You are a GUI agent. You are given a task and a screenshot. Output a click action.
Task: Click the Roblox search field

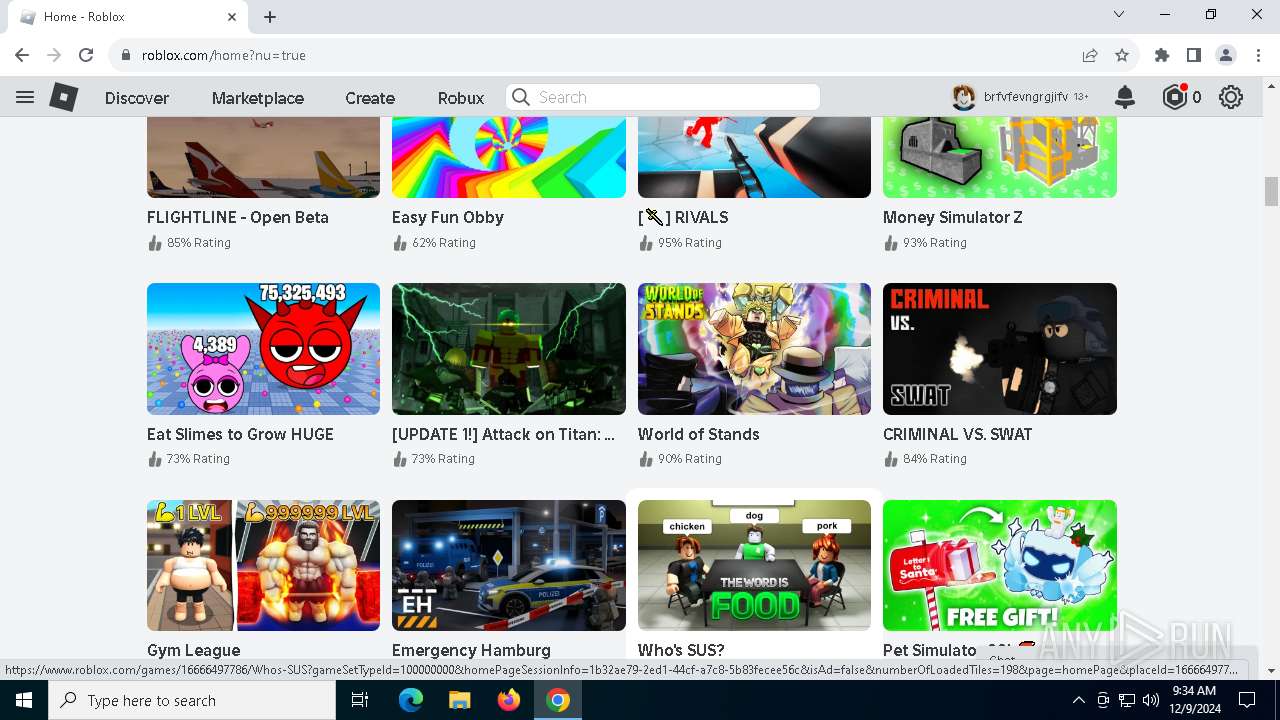click(x=663, y=97)
